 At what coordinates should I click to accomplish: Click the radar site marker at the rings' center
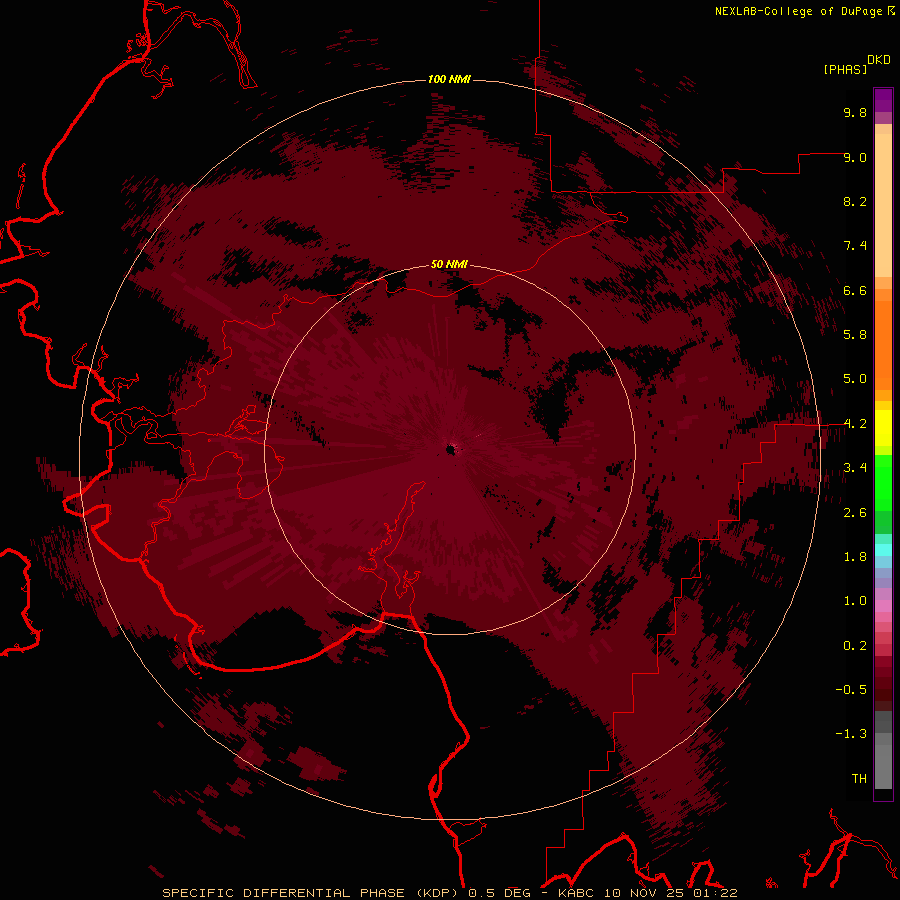tap(451, 450)
